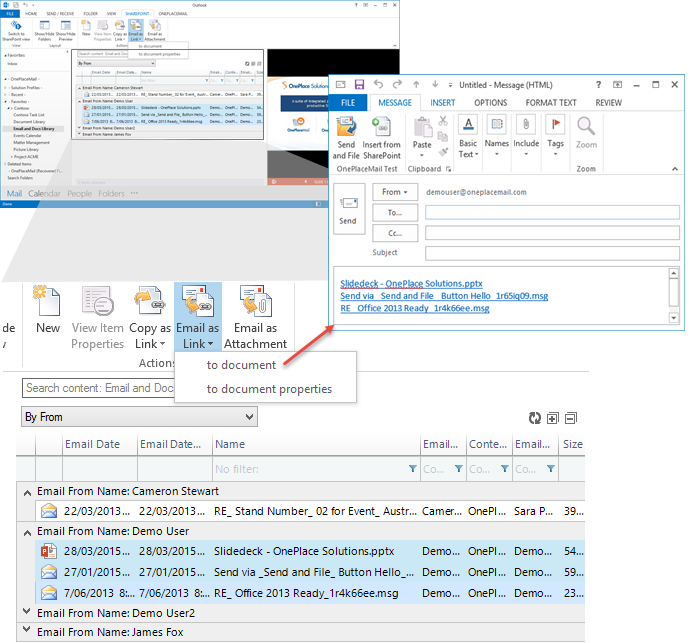Screen dimensions: 700x643
Task: Open Calendar in Outlook navigation bar
Action: coord(44,193)
